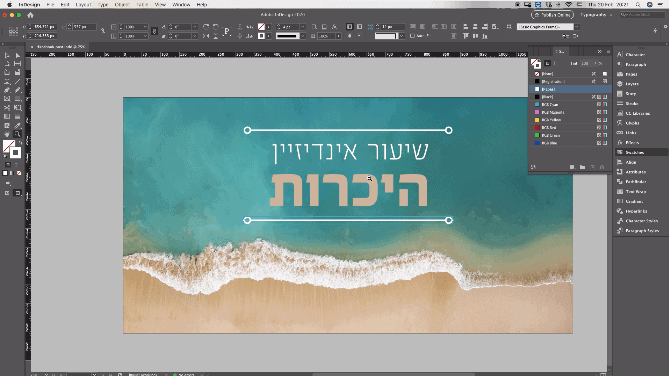Open the Typography workspace switcher

click(x=596, y=15)
